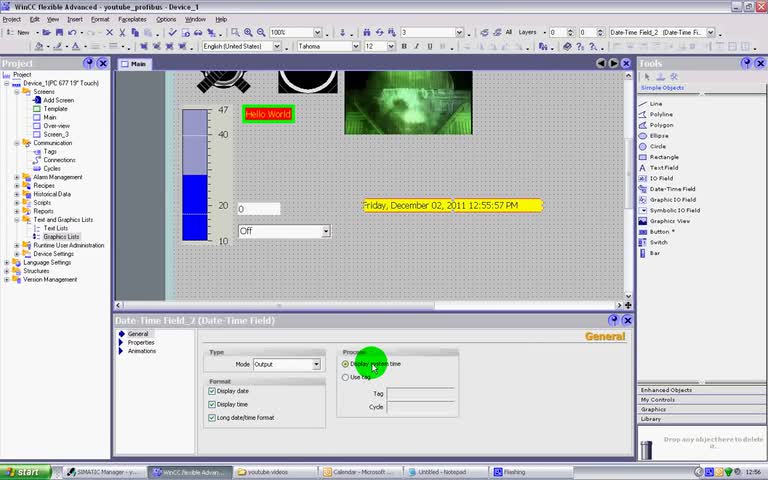Open the Tahoma font dropdown
Viewport: 768px width, 480px height.
[x=356, y=46]
